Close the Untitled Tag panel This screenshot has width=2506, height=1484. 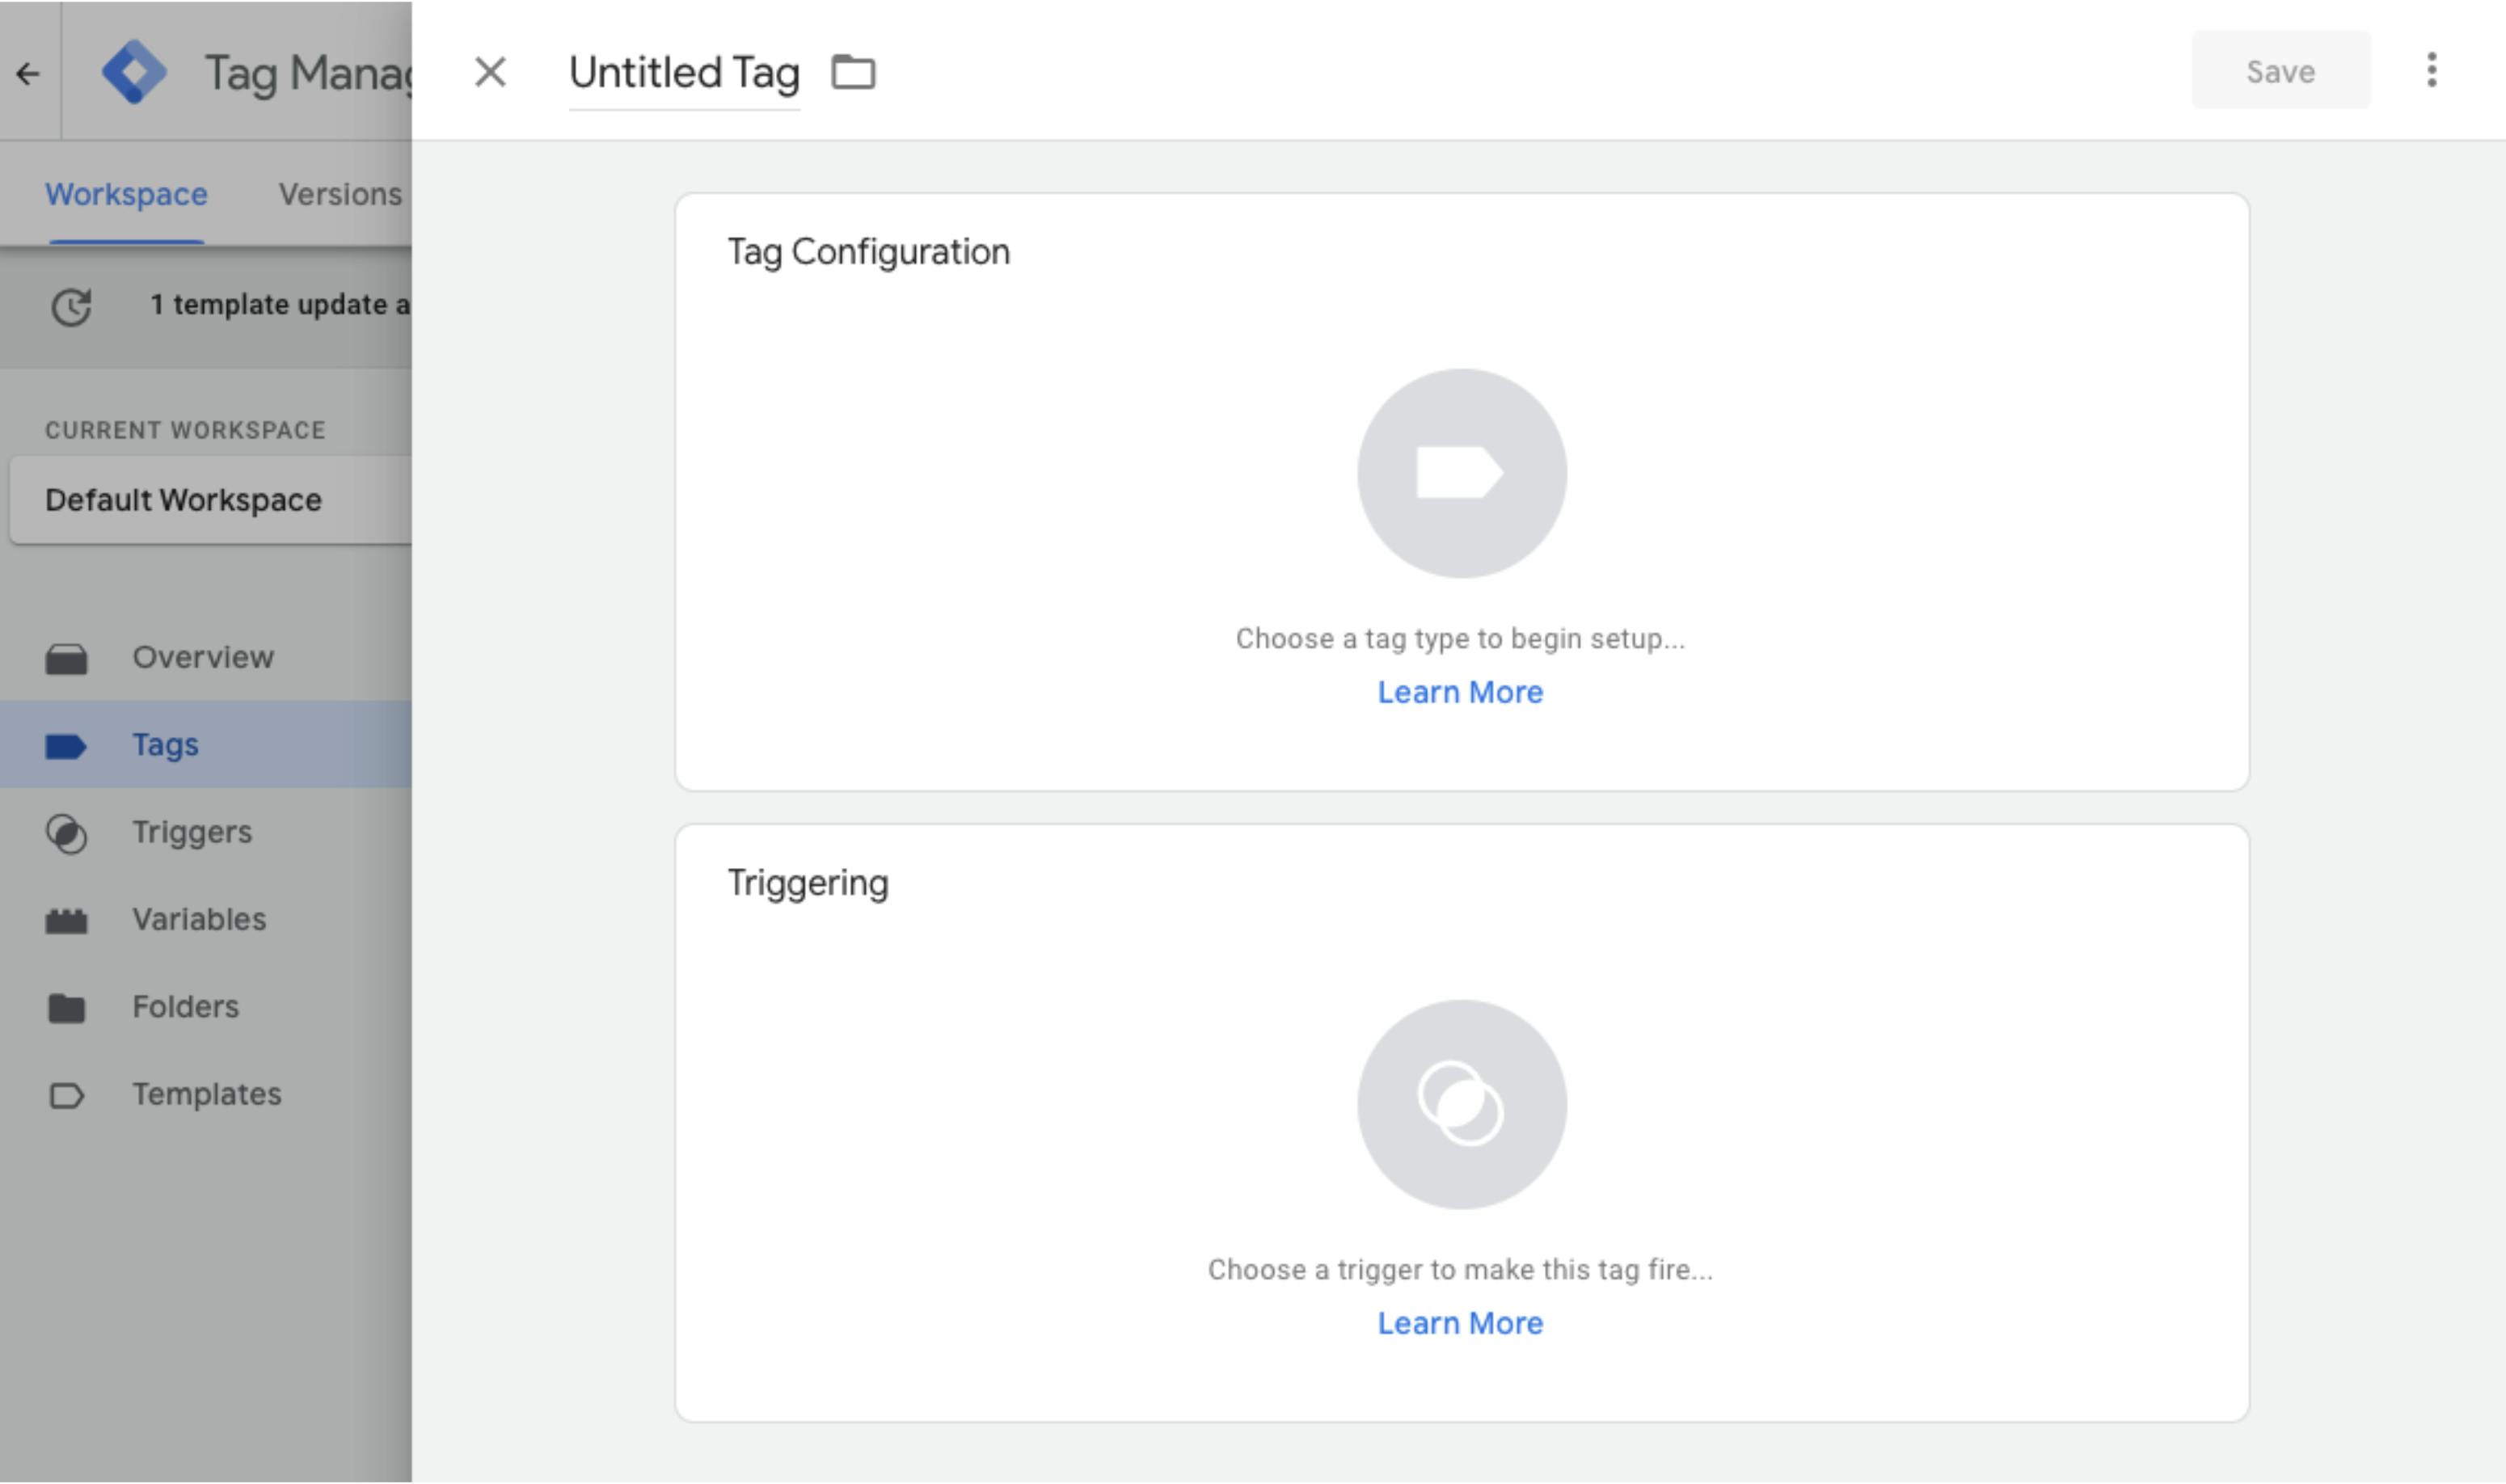(490, 72)
